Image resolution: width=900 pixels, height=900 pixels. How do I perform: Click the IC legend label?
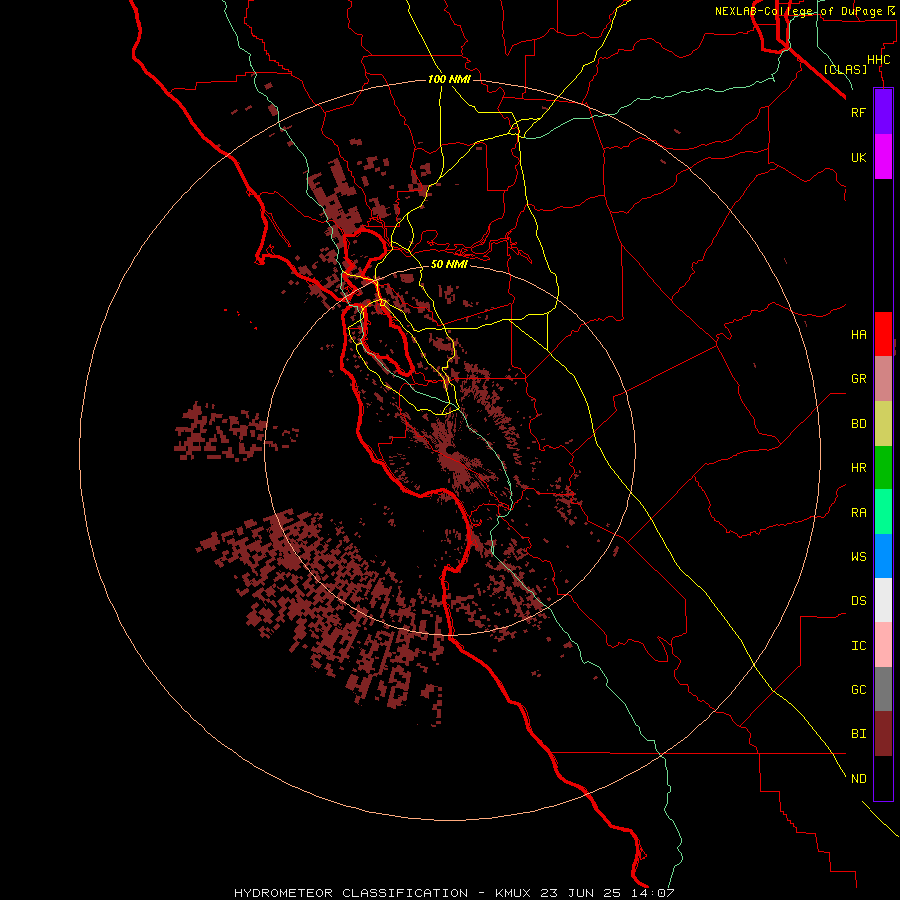click(858, 645)
